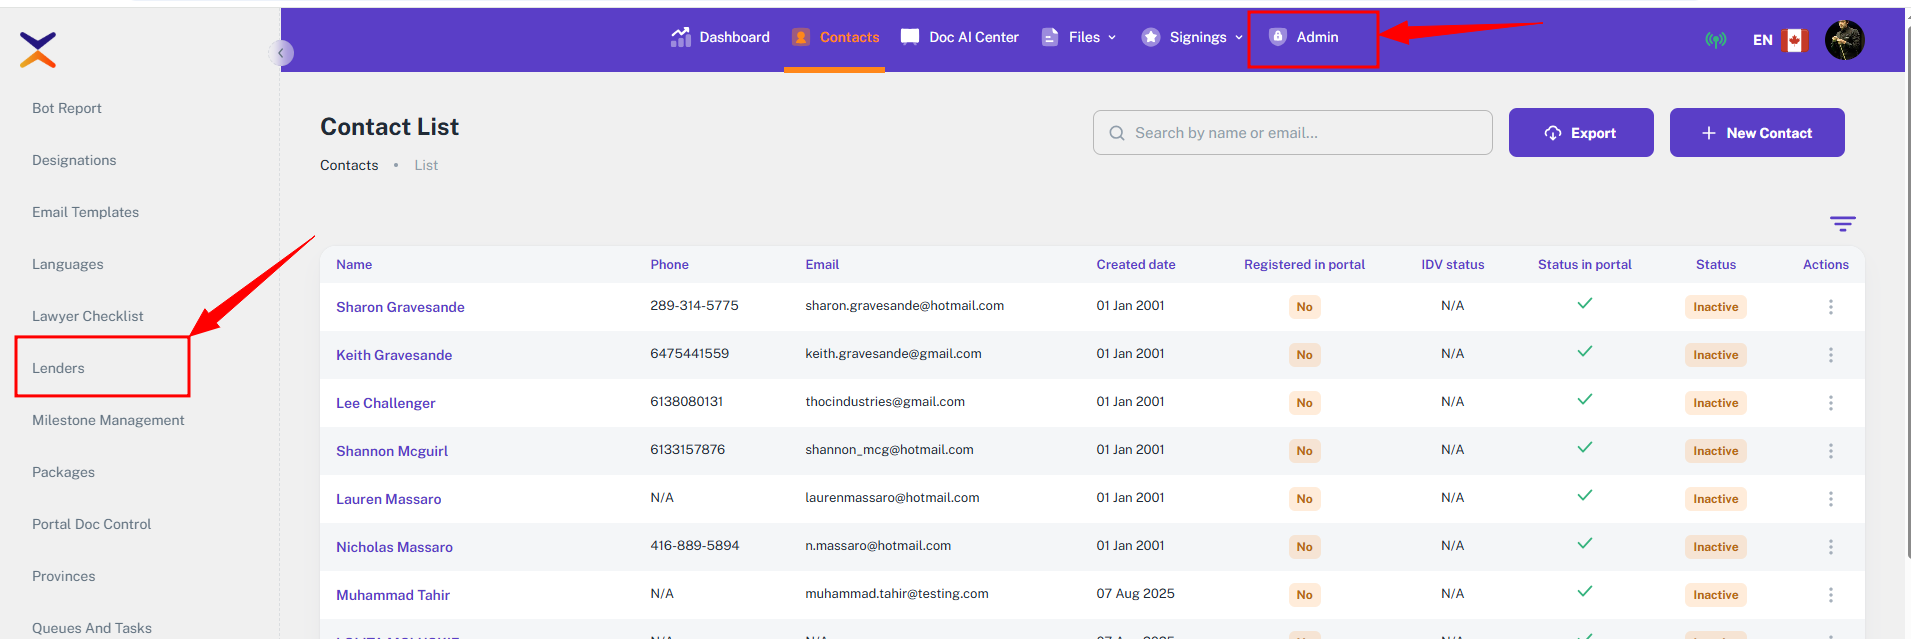The image size is (1911, 639).
Task: Click the app logo in the sidebar
Action: point(38,49)
